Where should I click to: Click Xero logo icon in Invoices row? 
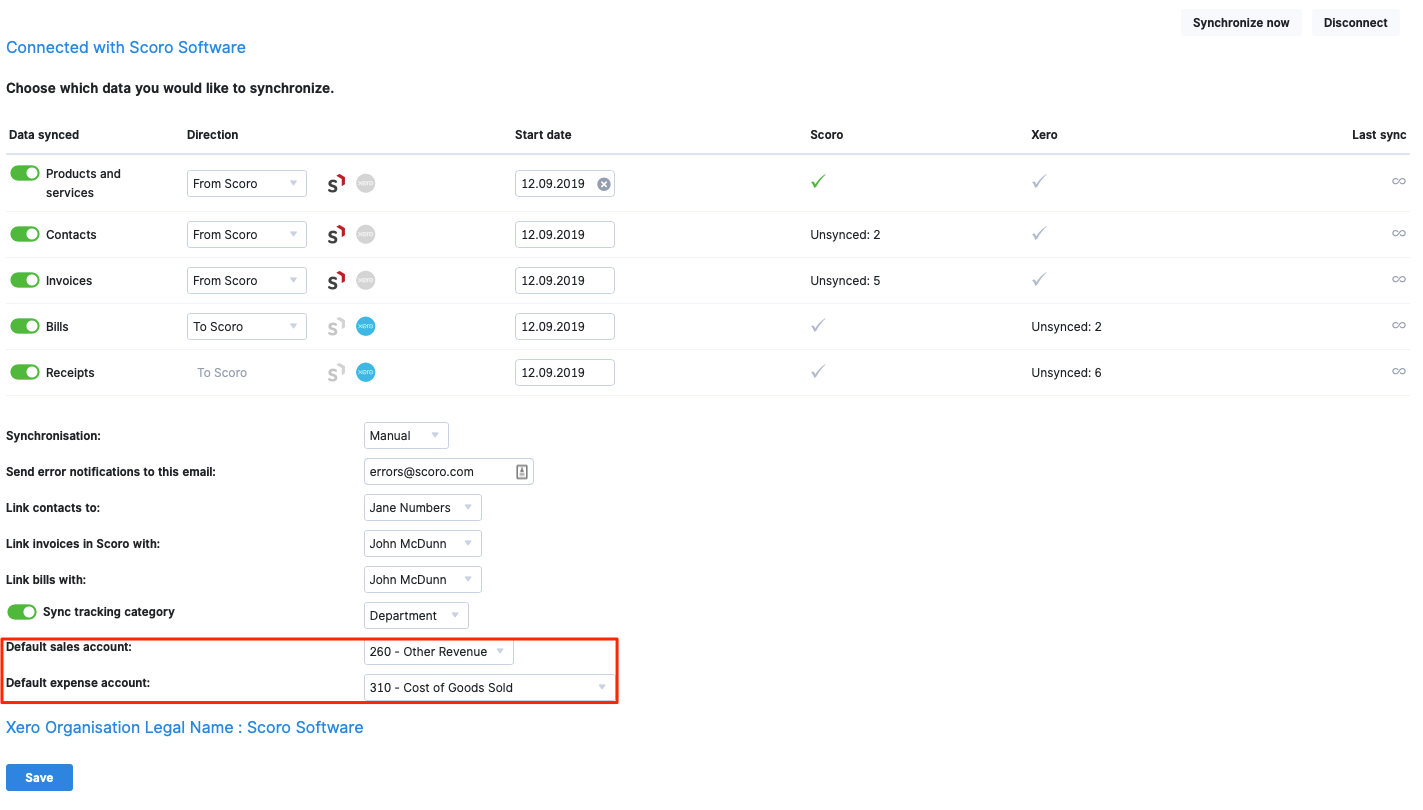(366, 281)
